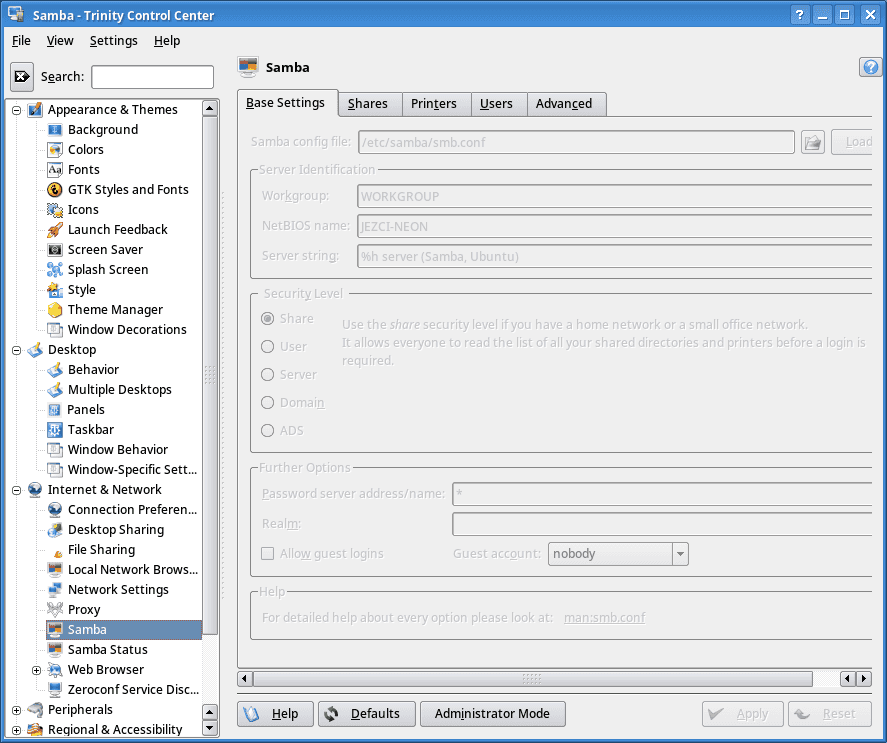Open man:smb.conf help link

604,617
